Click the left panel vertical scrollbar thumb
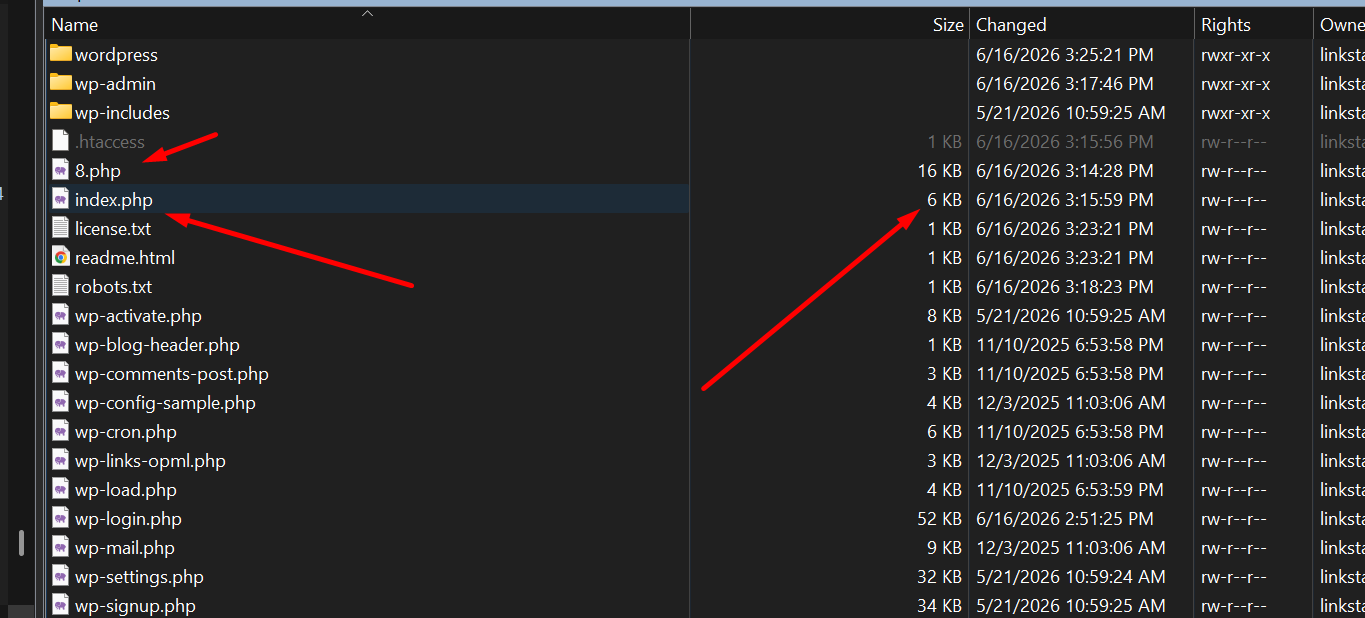The image size is (1365, 618). [x=21, y=543]
